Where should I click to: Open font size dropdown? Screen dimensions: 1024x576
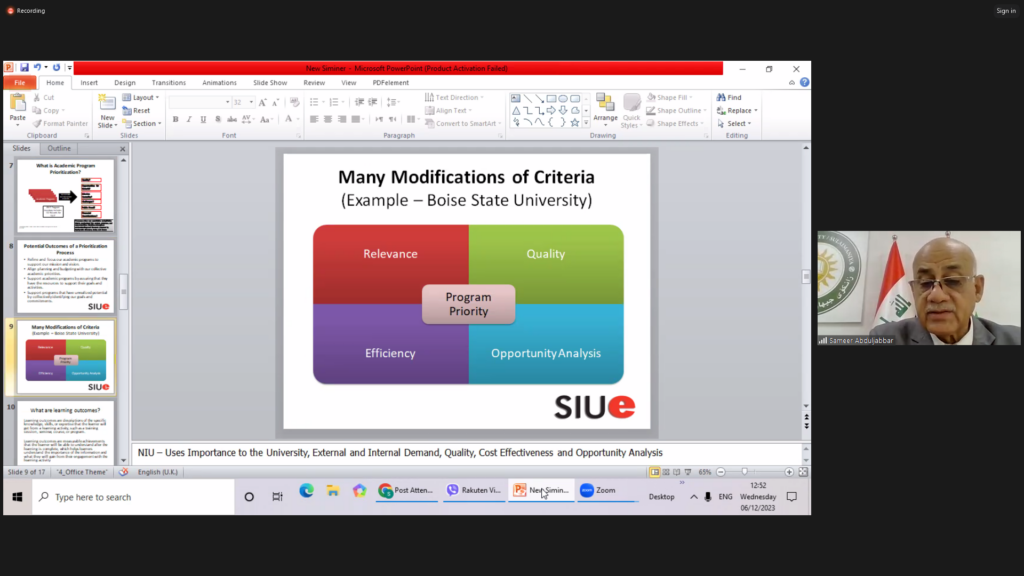[x=251, y=103]
